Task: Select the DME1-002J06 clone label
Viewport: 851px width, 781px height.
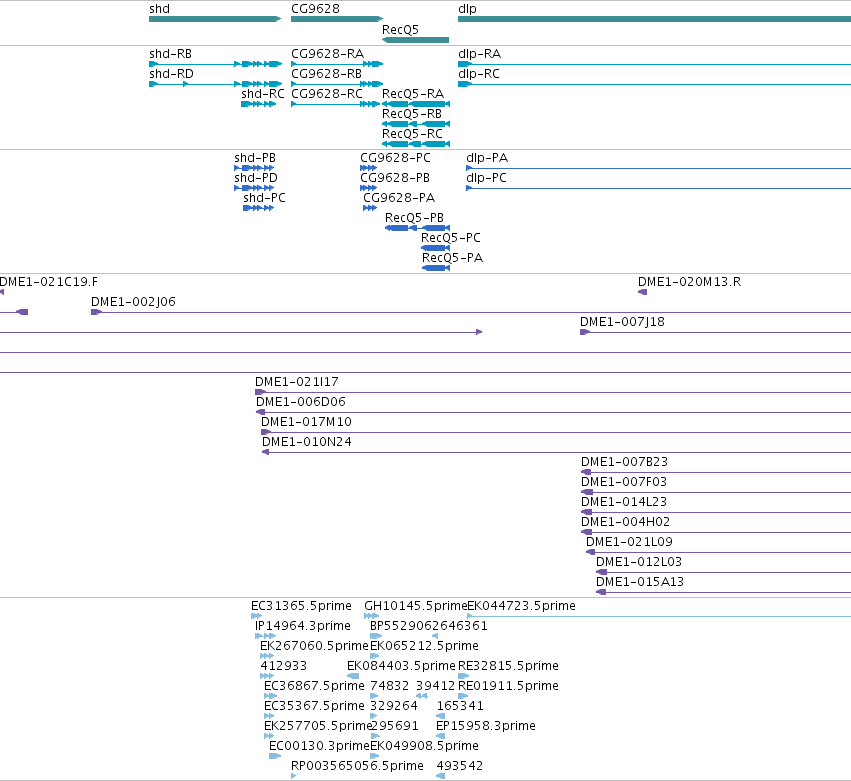Action: pyautogui.click(x=134, y=302)
